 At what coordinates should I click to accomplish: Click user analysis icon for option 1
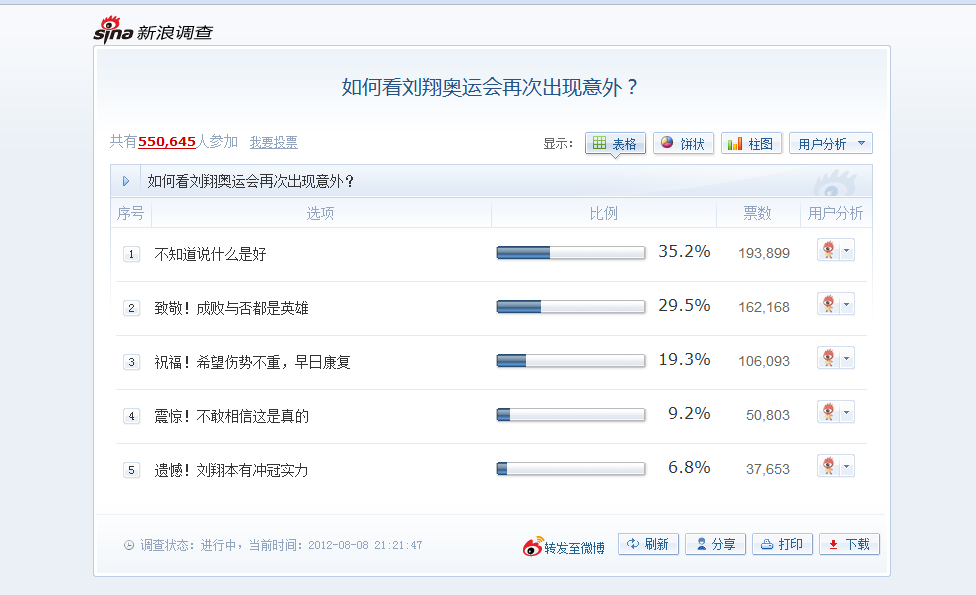point(828,250)
